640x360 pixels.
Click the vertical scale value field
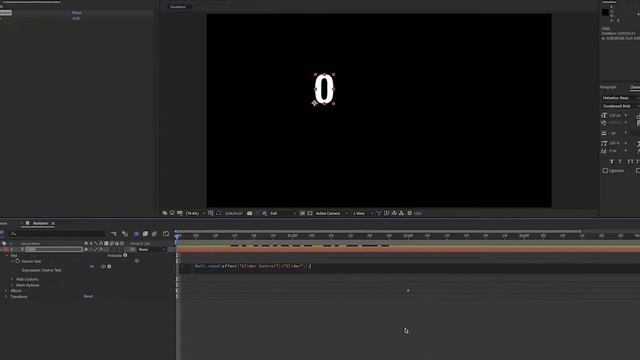pos(615,143)
